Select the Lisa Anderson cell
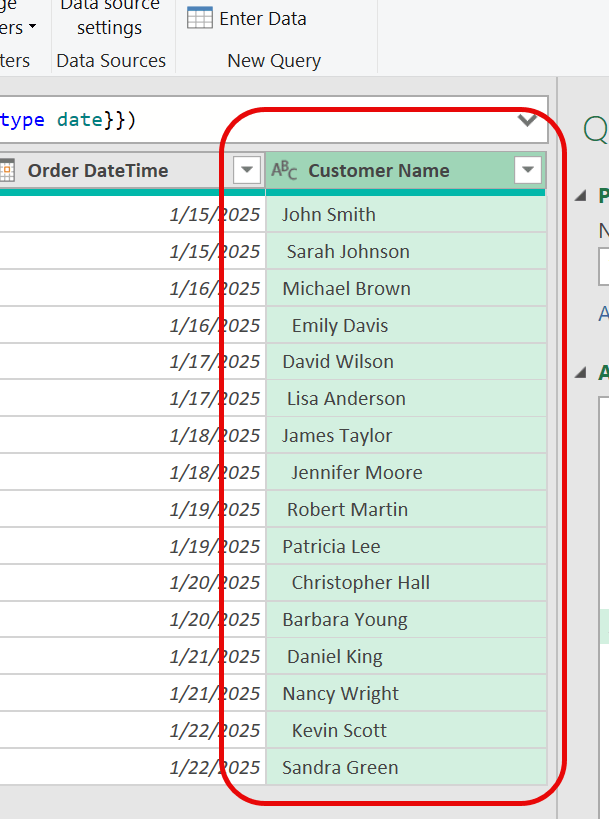The image size is (609, 819). 406,399
